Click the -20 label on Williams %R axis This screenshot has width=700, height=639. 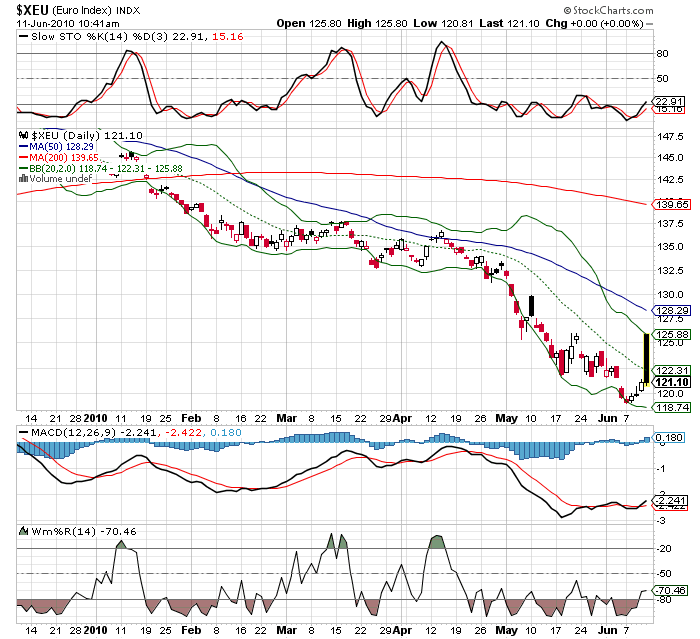[x=663, y=549]
